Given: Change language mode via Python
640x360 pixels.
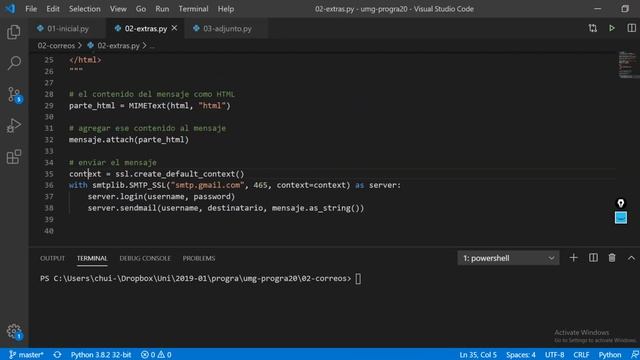Looking at the screenshot, I should pyautogui.click(x=610, y=355).
